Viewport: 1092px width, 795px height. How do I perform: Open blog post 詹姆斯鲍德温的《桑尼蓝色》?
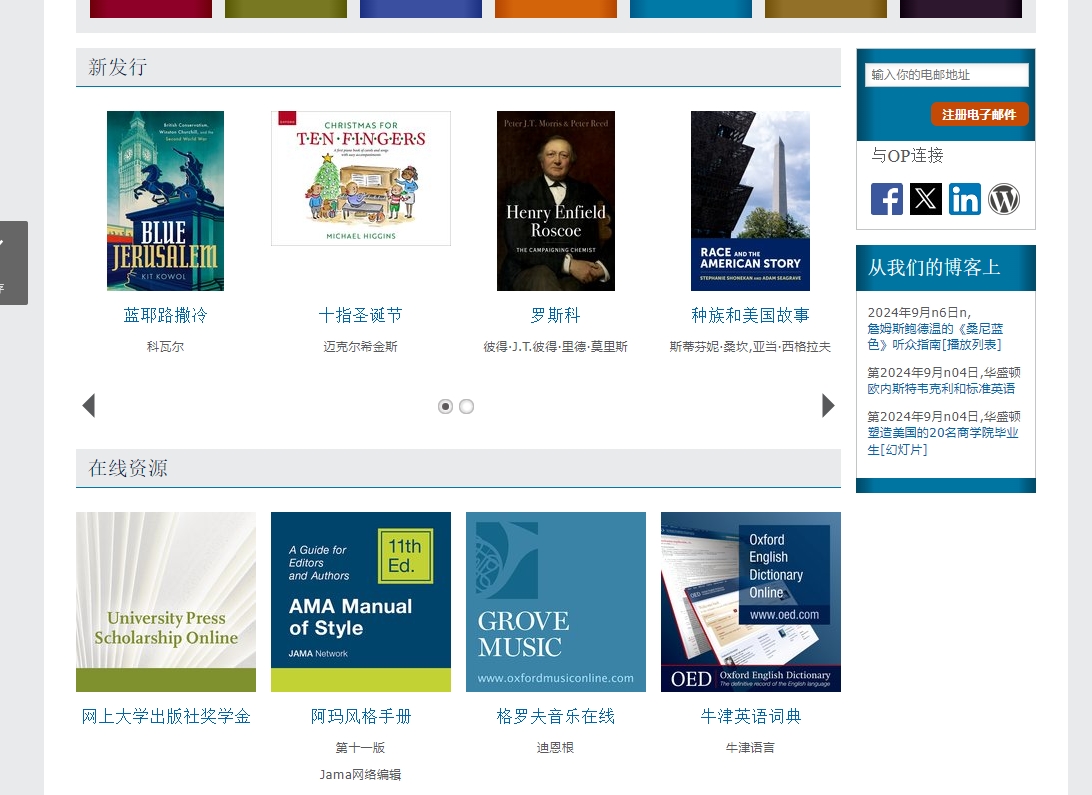(935, 336)
